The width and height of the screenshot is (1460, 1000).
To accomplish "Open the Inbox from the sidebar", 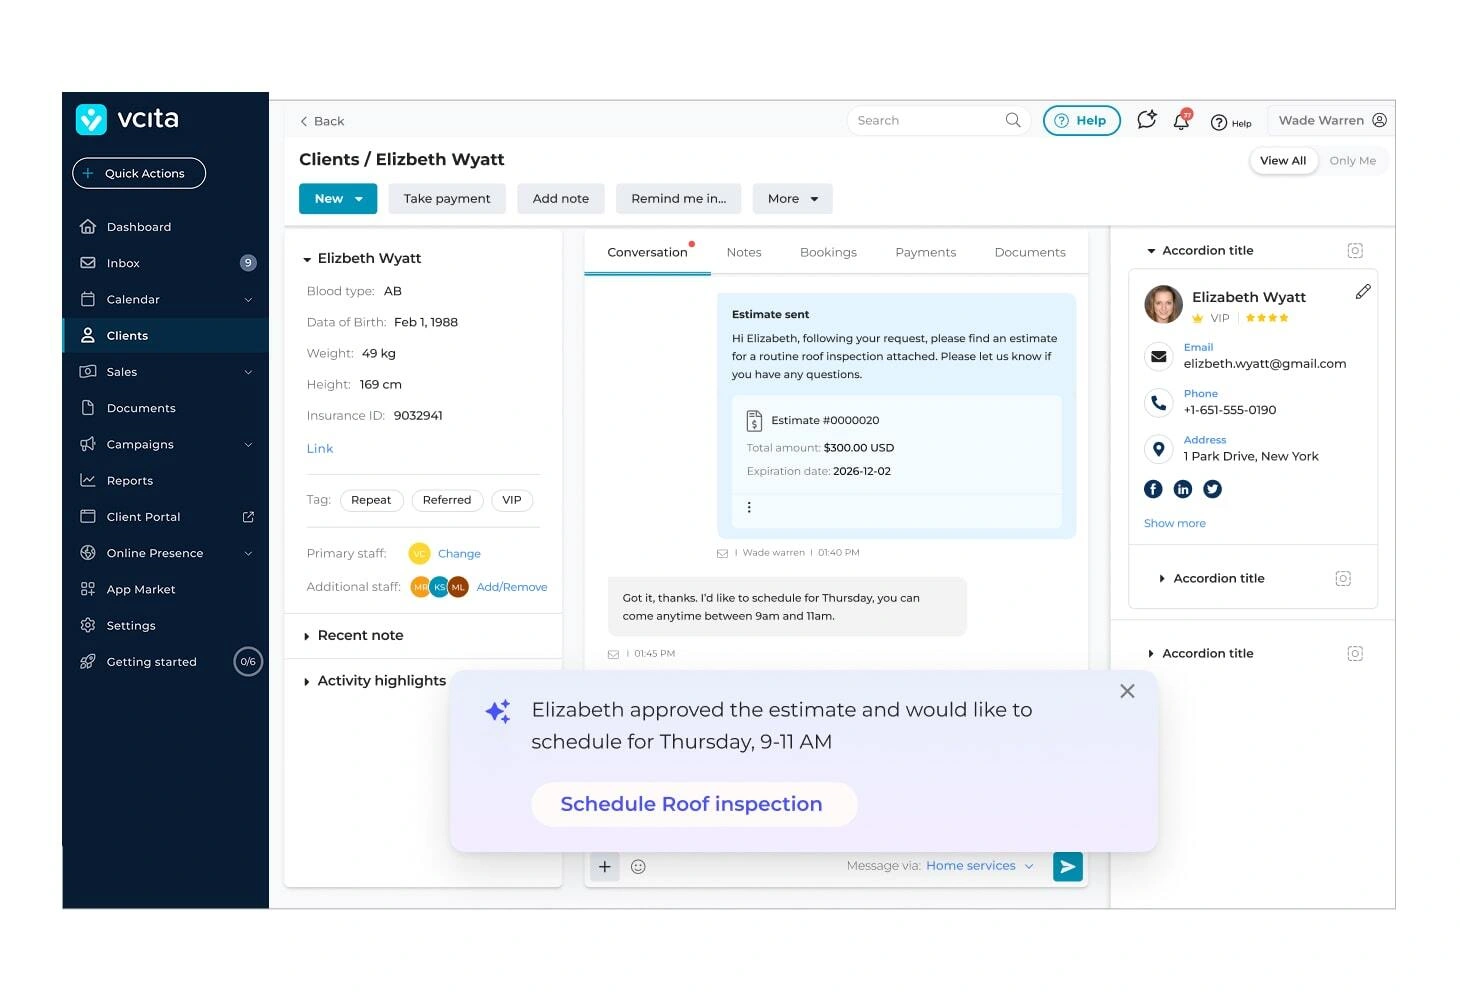I will pos(123,263).
